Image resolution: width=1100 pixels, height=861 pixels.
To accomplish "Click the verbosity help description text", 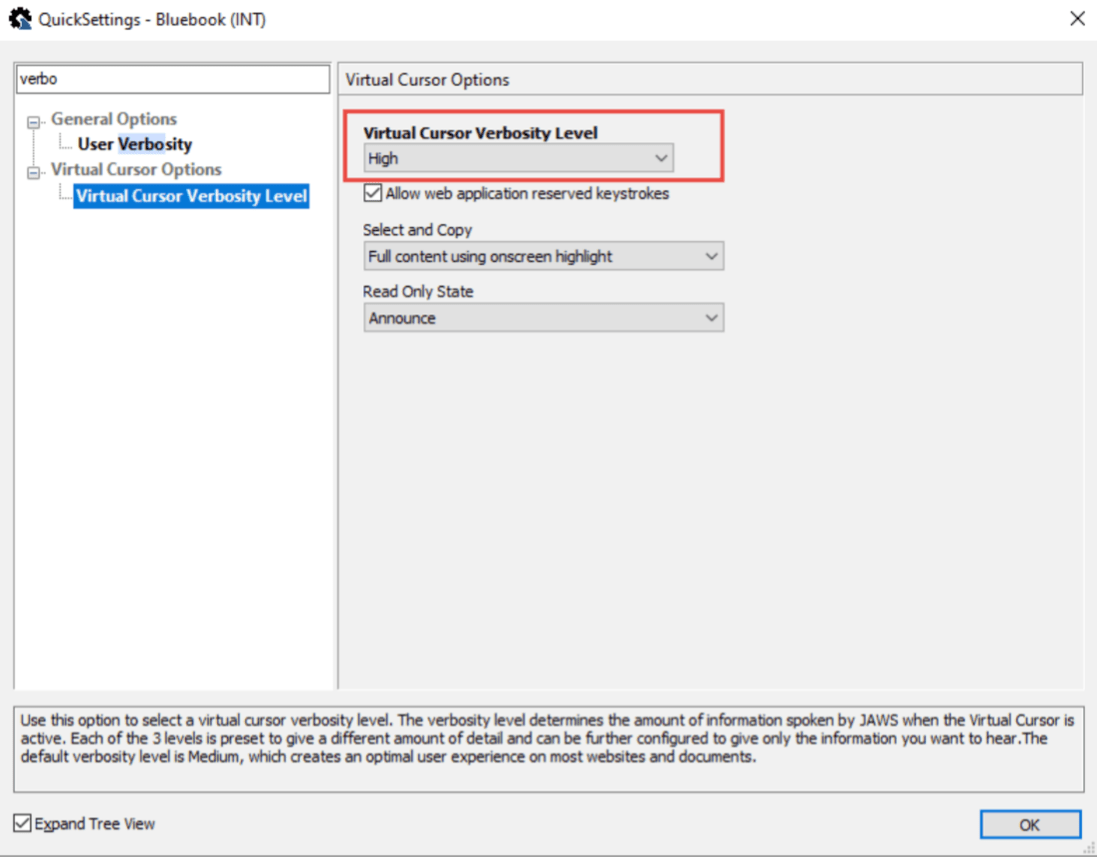I will 548,738.
